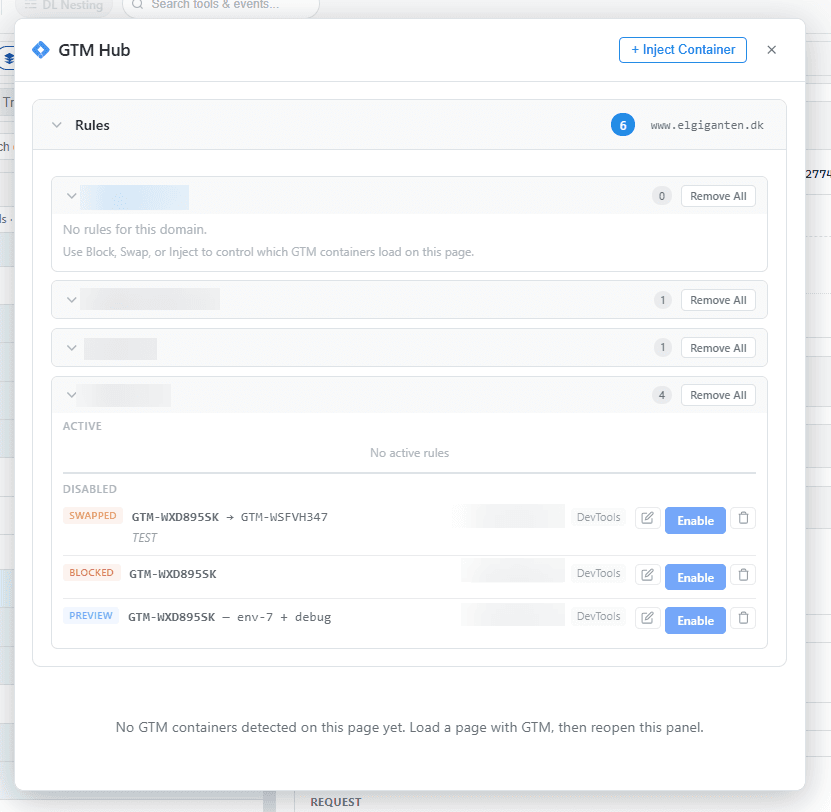This screenshot has width=831, height=812.
Task: Select the TEST note under swapped rule
Action: click(x=144, y=538)
